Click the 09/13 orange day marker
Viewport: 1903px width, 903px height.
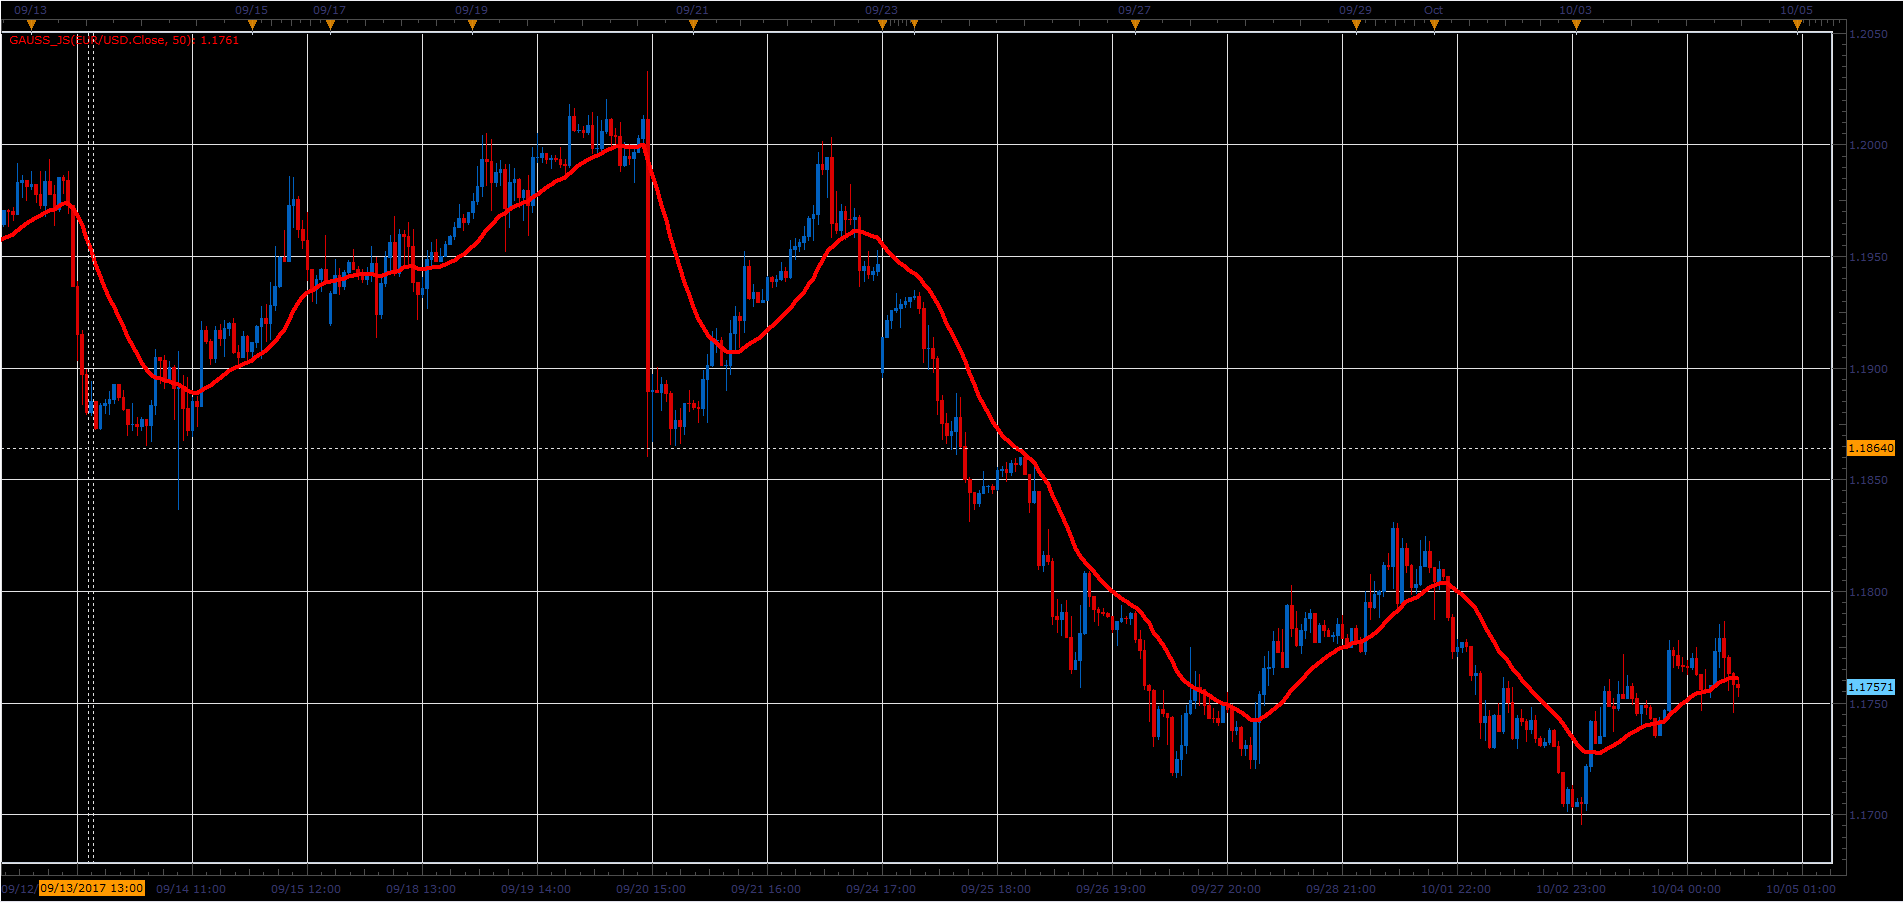(x=31, y=25)
